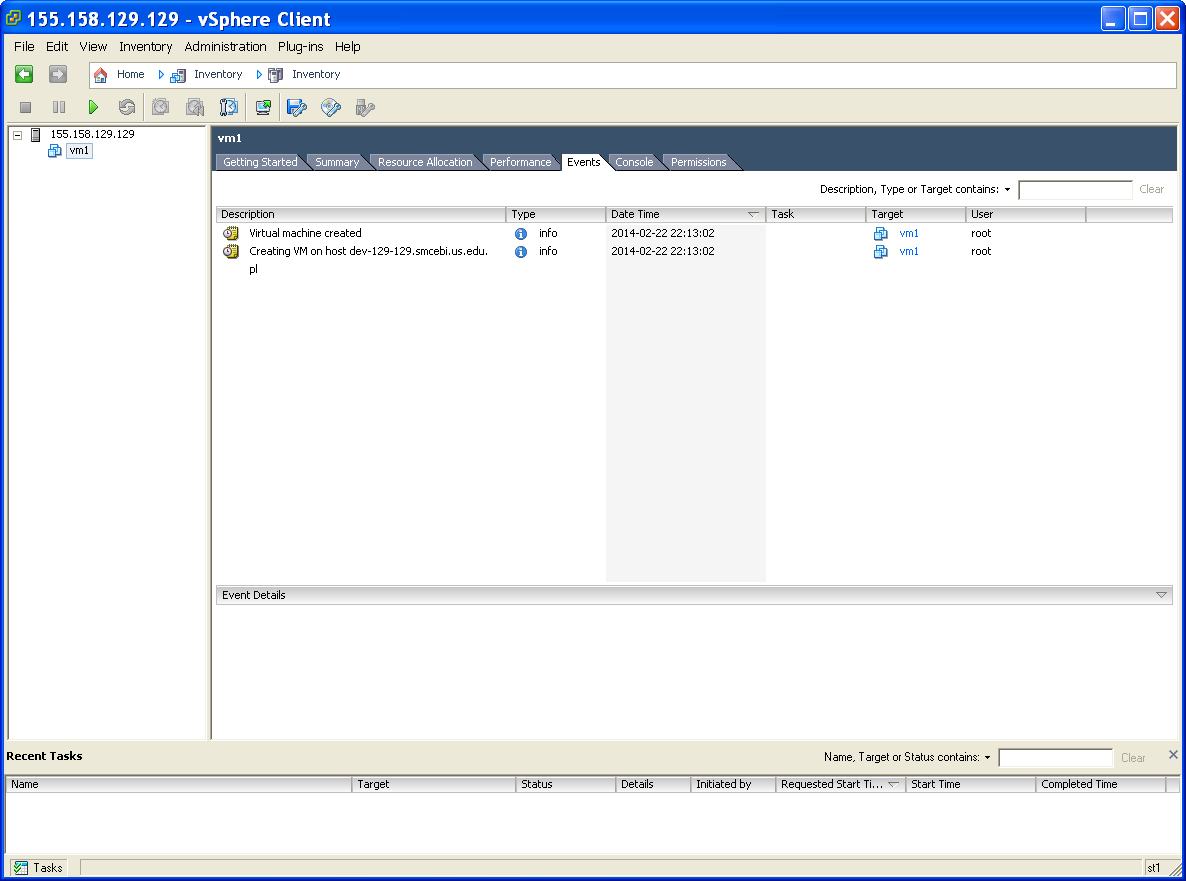The height and width of the screenshot is (881, 1186).
Task: Click the CD/DVD drive connect icon
Action: (331, 107)
